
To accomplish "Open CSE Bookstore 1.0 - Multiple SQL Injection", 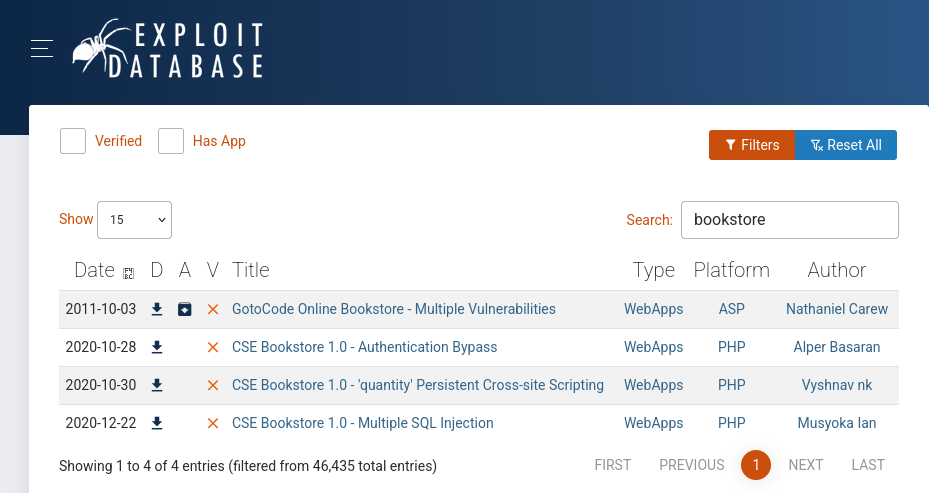I will tap(363, 423).
